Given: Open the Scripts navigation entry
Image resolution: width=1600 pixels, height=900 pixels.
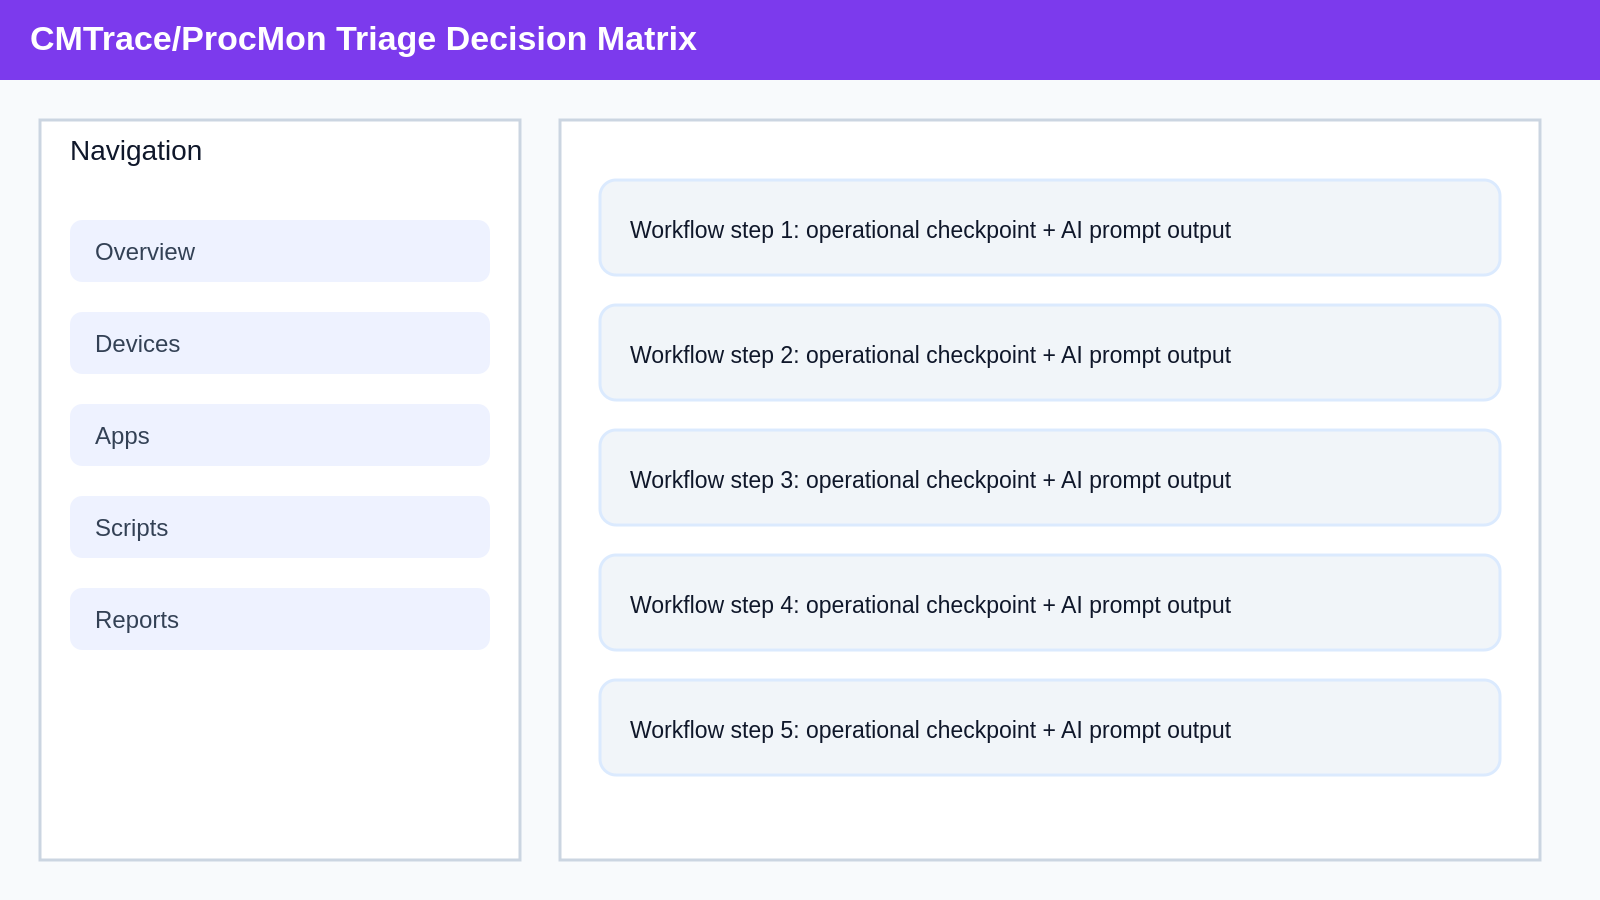Looking at the screenshot, I should click(x=280, y=527).
